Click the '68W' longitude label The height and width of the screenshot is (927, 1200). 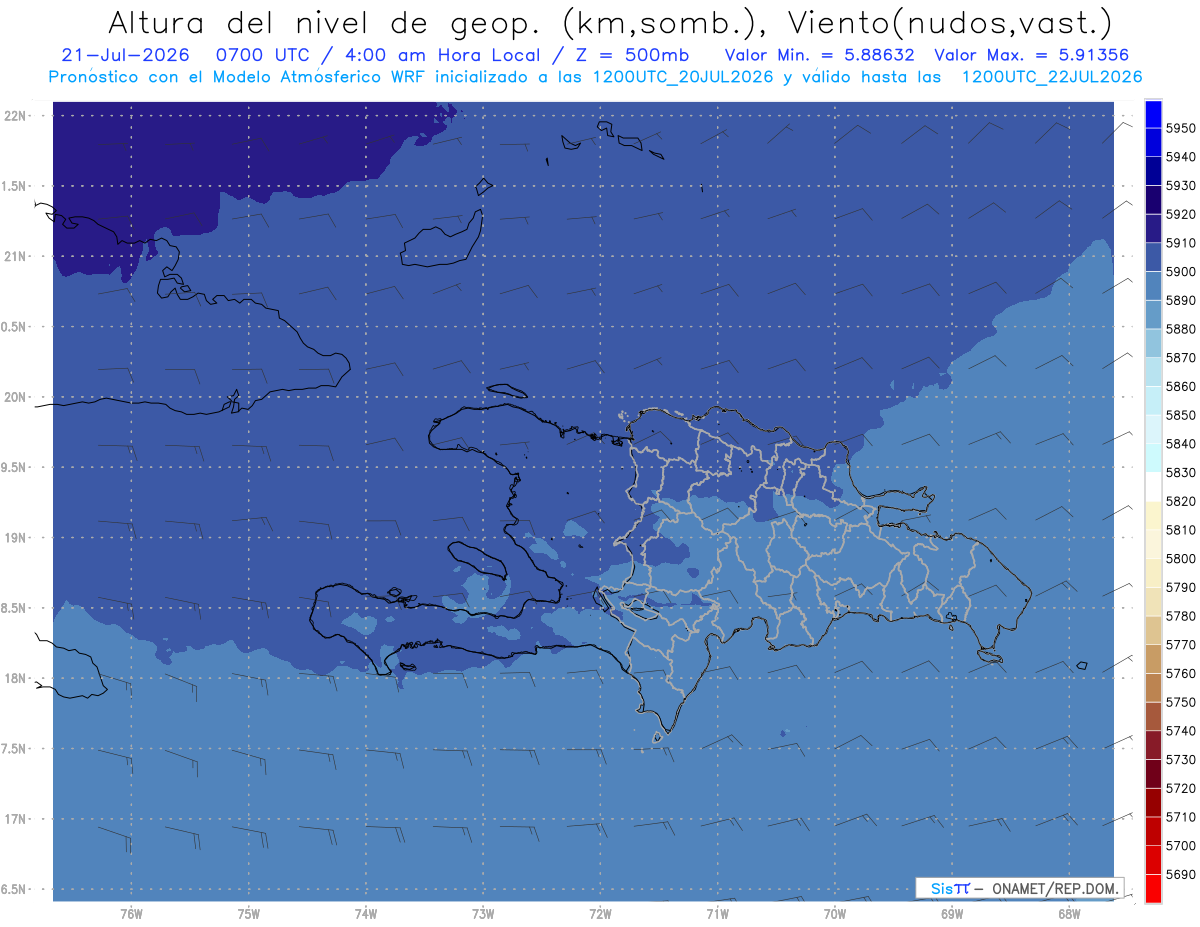(1069, 914)
